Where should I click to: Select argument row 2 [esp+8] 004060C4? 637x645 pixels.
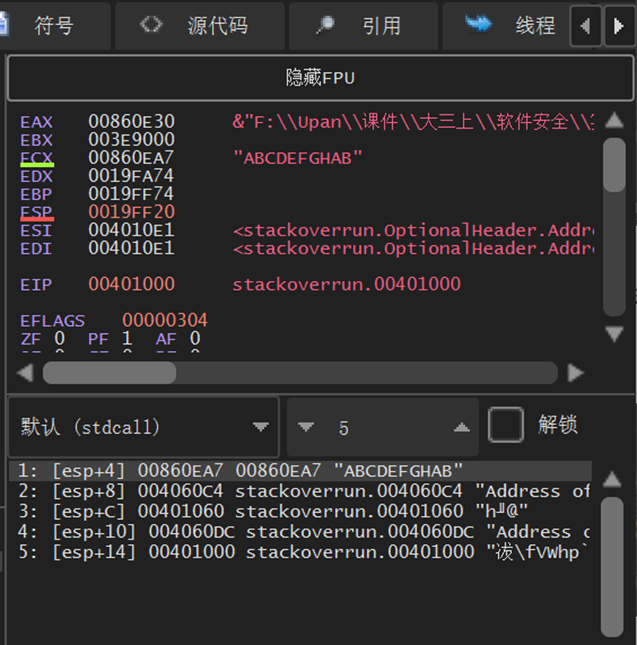(x=300, y=491)
